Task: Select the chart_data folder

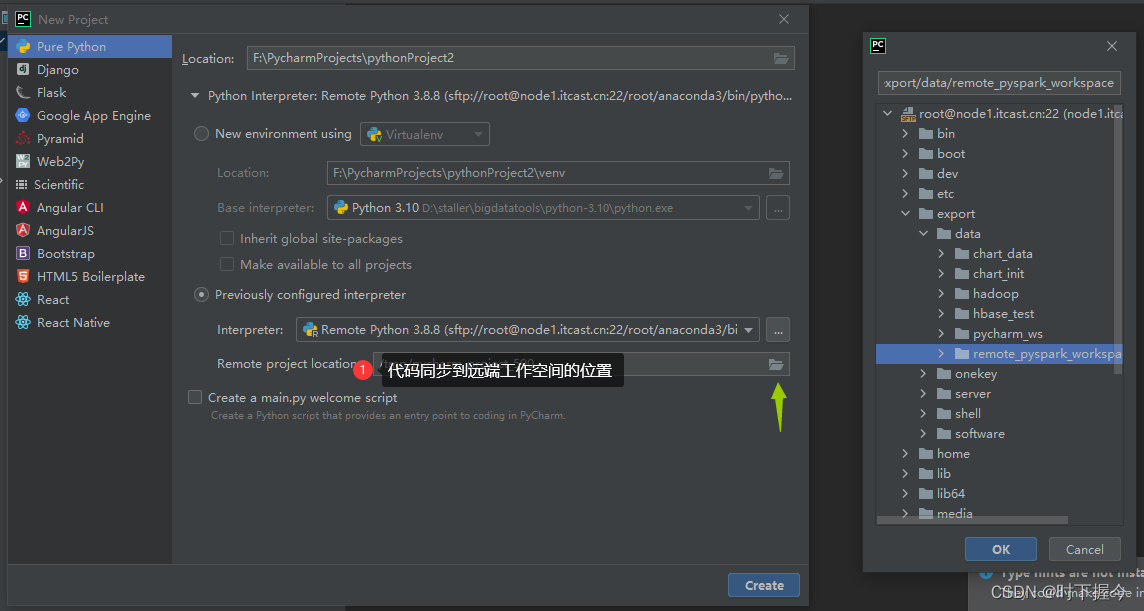Action: click(x=1002, y=254)
